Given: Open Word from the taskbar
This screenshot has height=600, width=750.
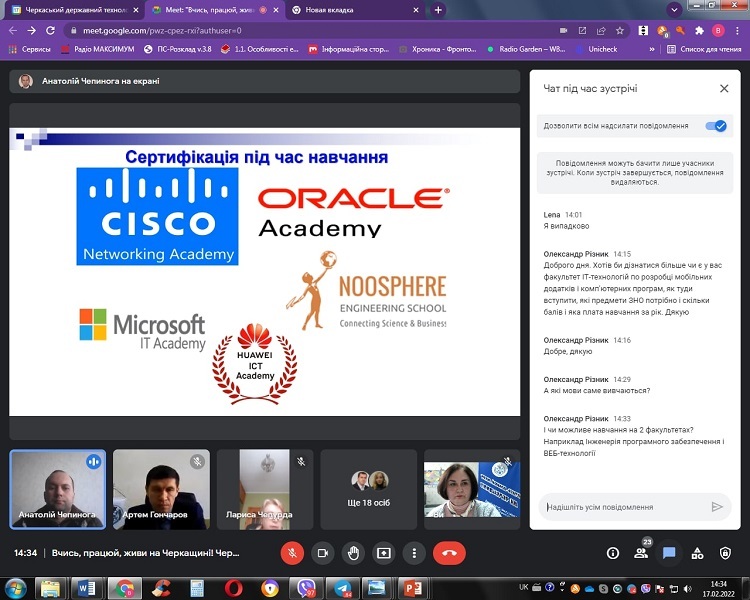Looking at the screenshot, I should click(87, 588).
